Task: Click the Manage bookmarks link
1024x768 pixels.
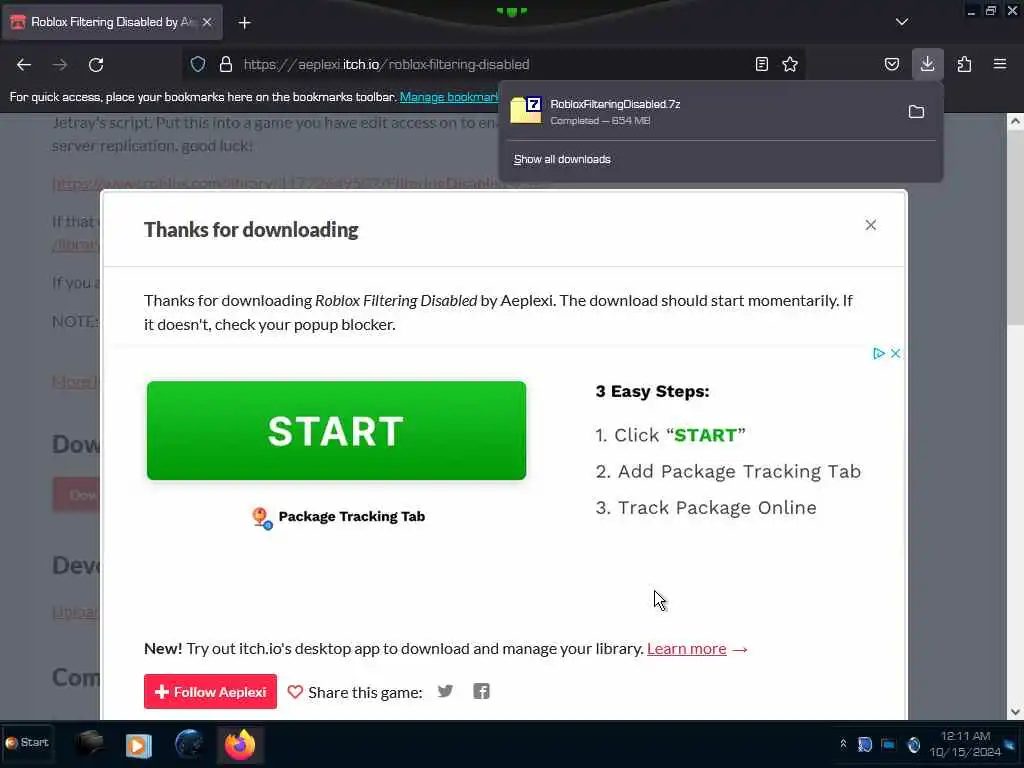Action: [x=449, y=97]
